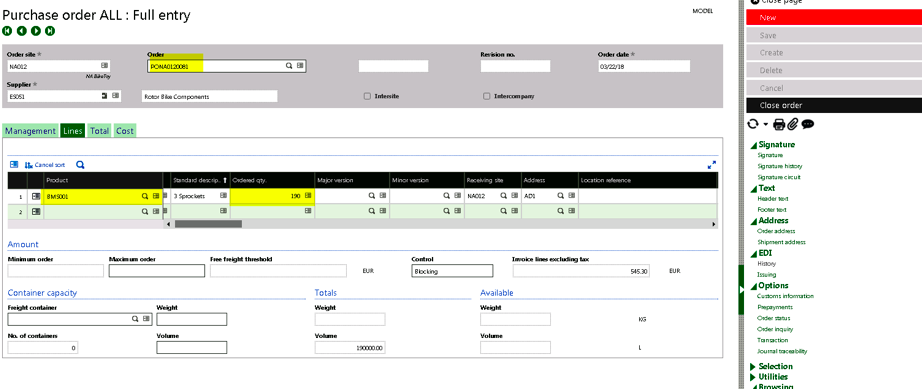The image size is (923, 390).
Task: Open the grid card view icon
Action: [13, 165]
